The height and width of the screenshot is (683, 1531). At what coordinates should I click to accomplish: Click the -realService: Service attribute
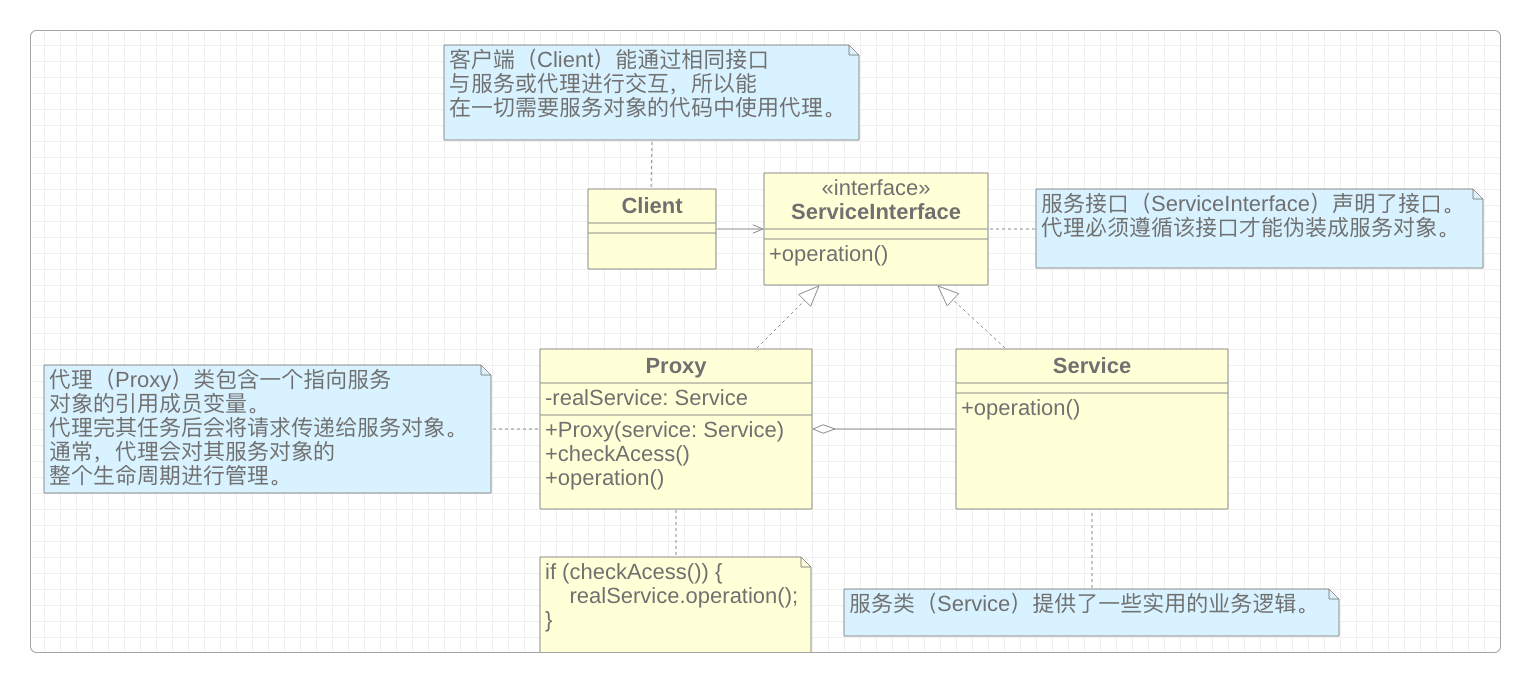pyautogui.click(x=647, y=398)
